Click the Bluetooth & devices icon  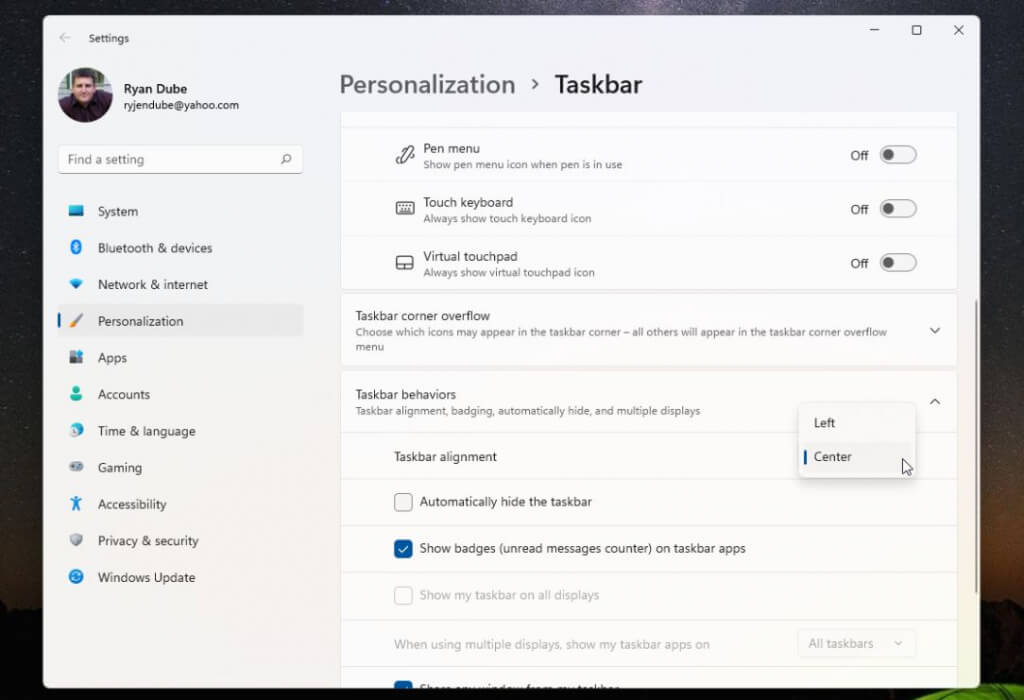76,248
